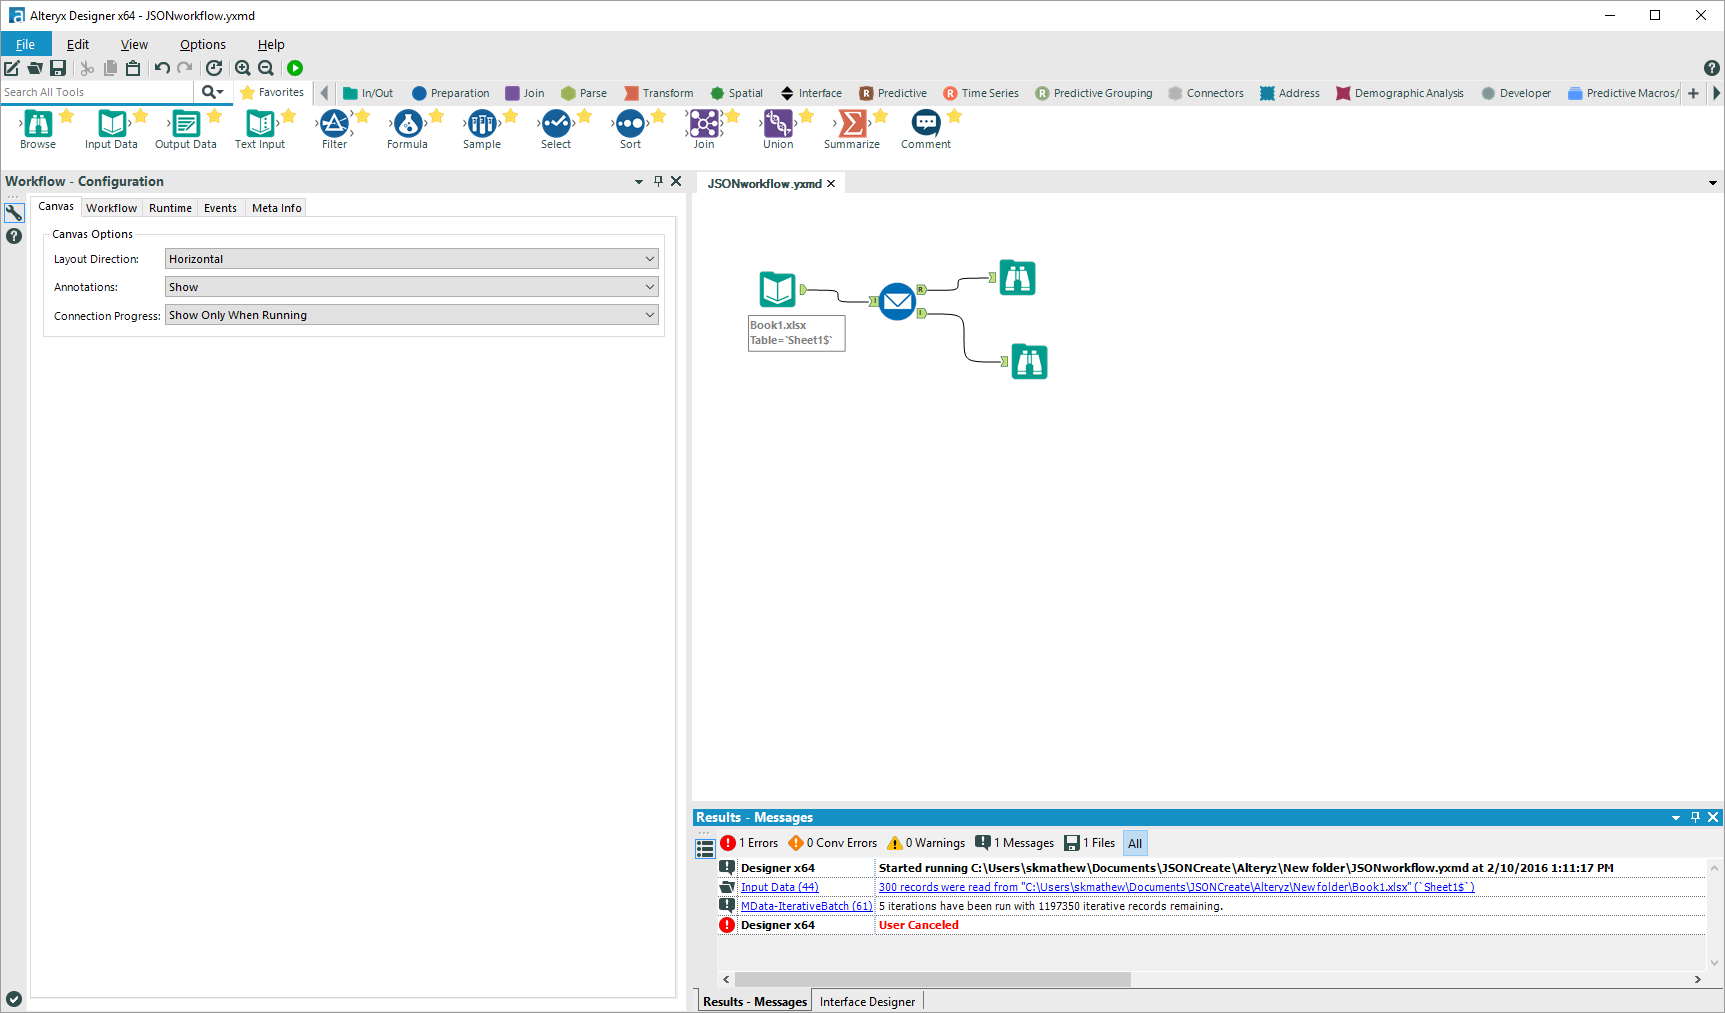Toggle the 1 Files filter
This screenshot has width=1725, height=1013.
click(1090, 843)
